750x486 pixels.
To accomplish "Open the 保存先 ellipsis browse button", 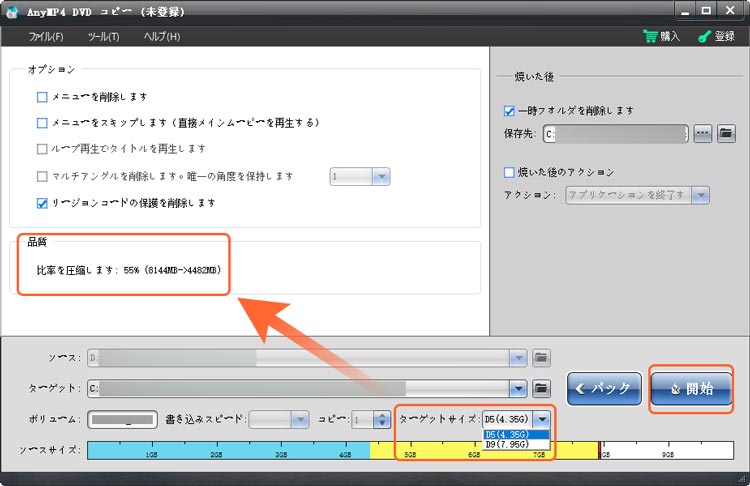I will [x=702, y=133].
